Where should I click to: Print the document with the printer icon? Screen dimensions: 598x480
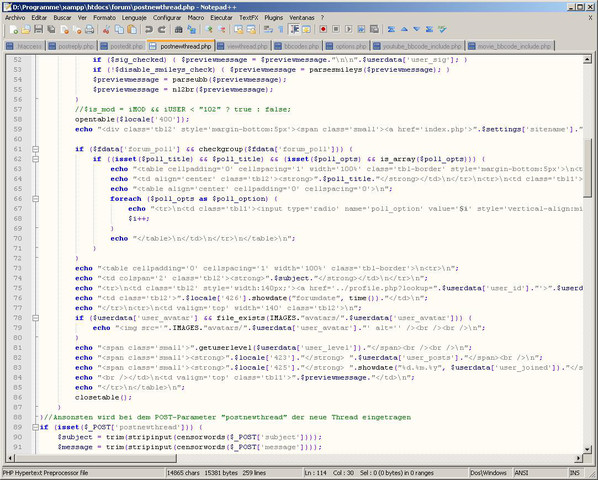coord(90,29)
